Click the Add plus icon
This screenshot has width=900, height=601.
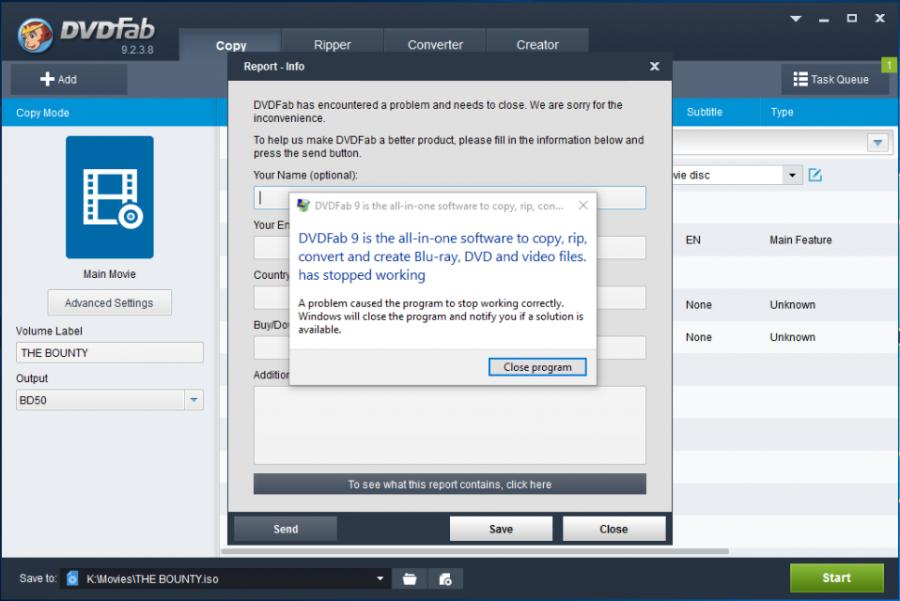click(47, 79)
